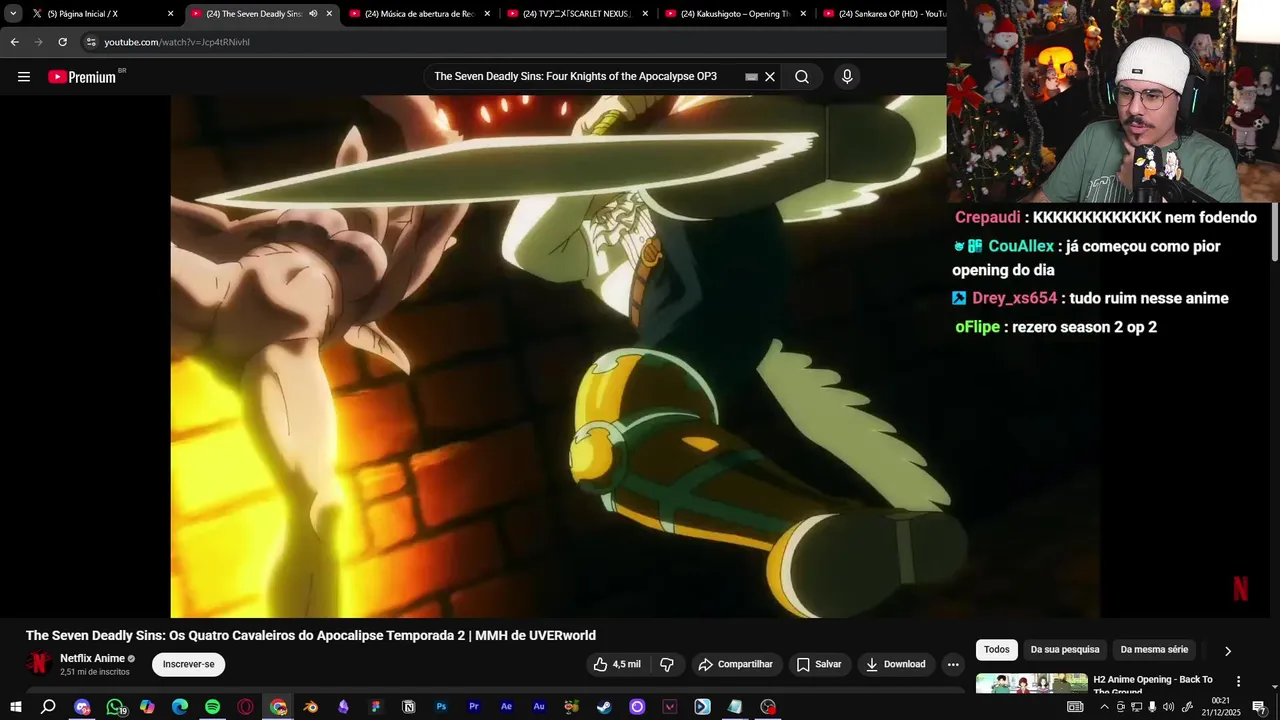This screenshot has width=1280, height=720.
Task: Open Microsoft Edge from the taskbar
Action: (180, 707)
